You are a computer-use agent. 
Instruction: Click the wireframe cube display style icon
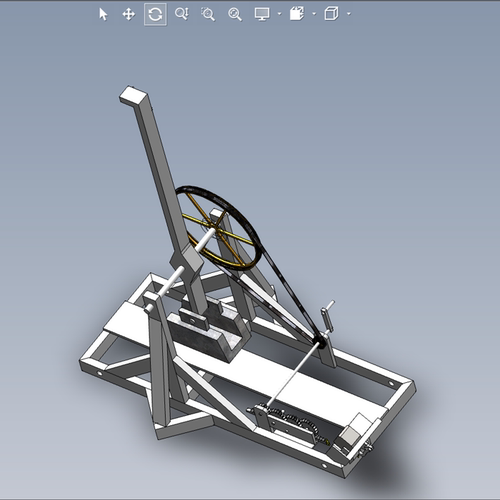331,14
